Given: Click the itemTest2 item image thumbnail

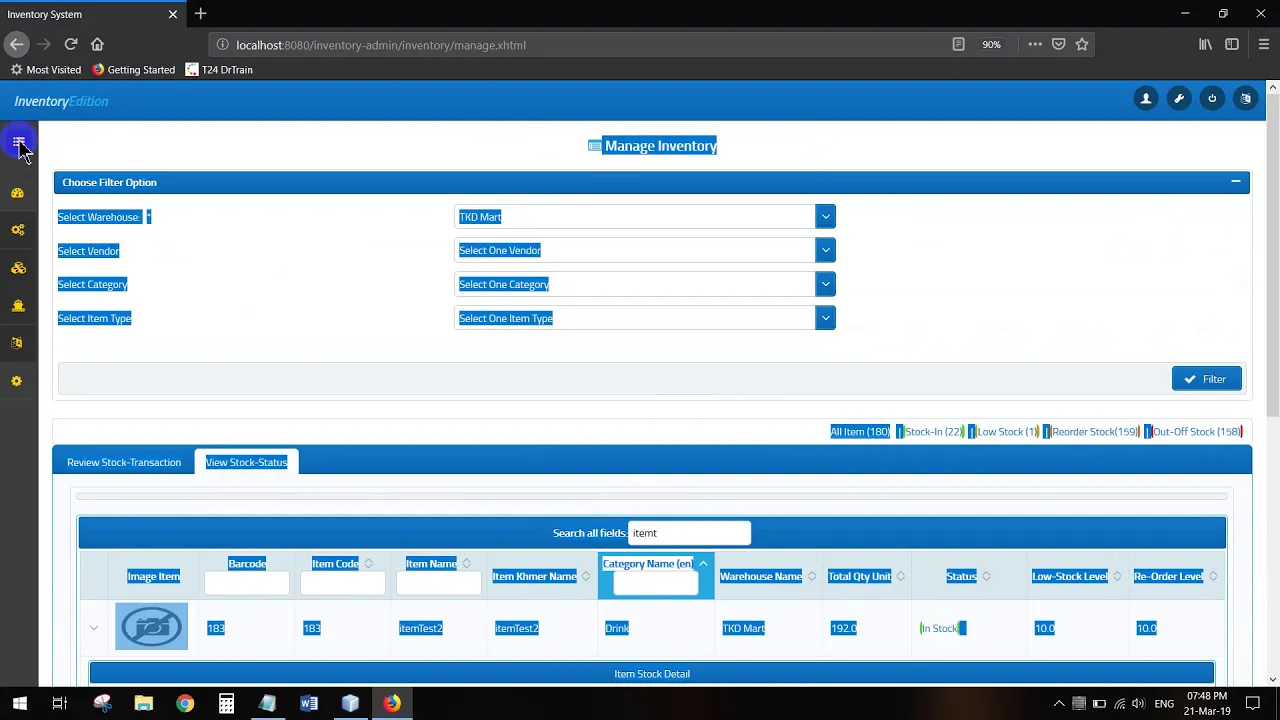Looking at the screenshot, I should point(151,627).
